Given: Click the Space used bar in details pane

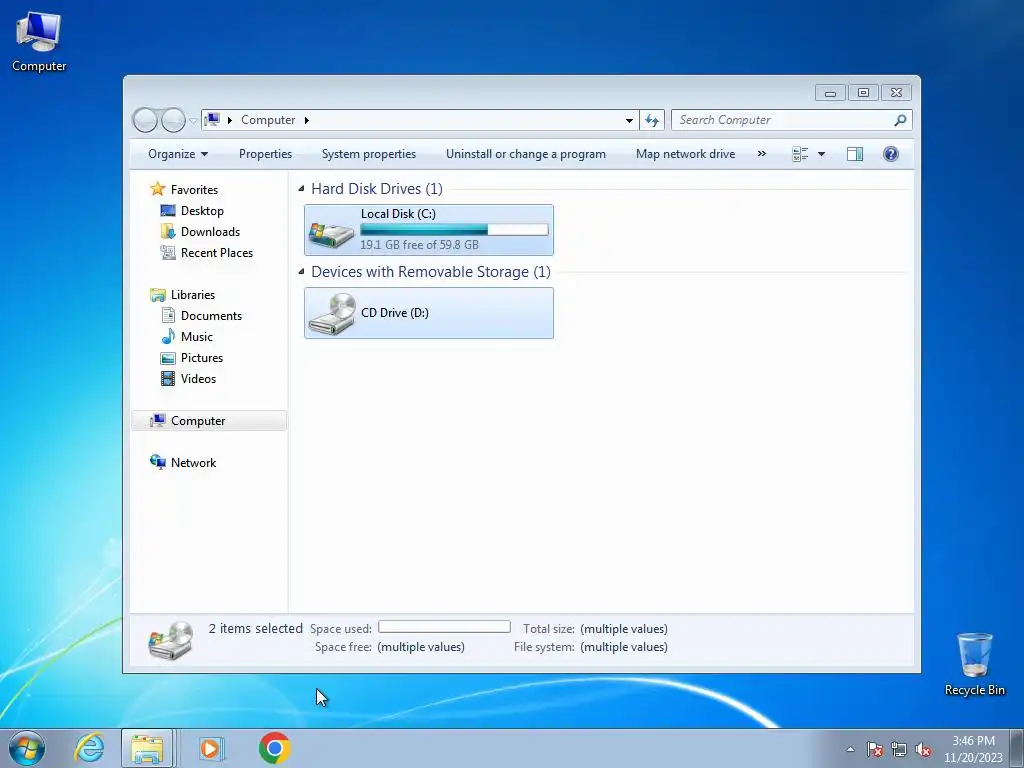Looking at the screenshot, I should pyautogui.click(x=444, y=627).
